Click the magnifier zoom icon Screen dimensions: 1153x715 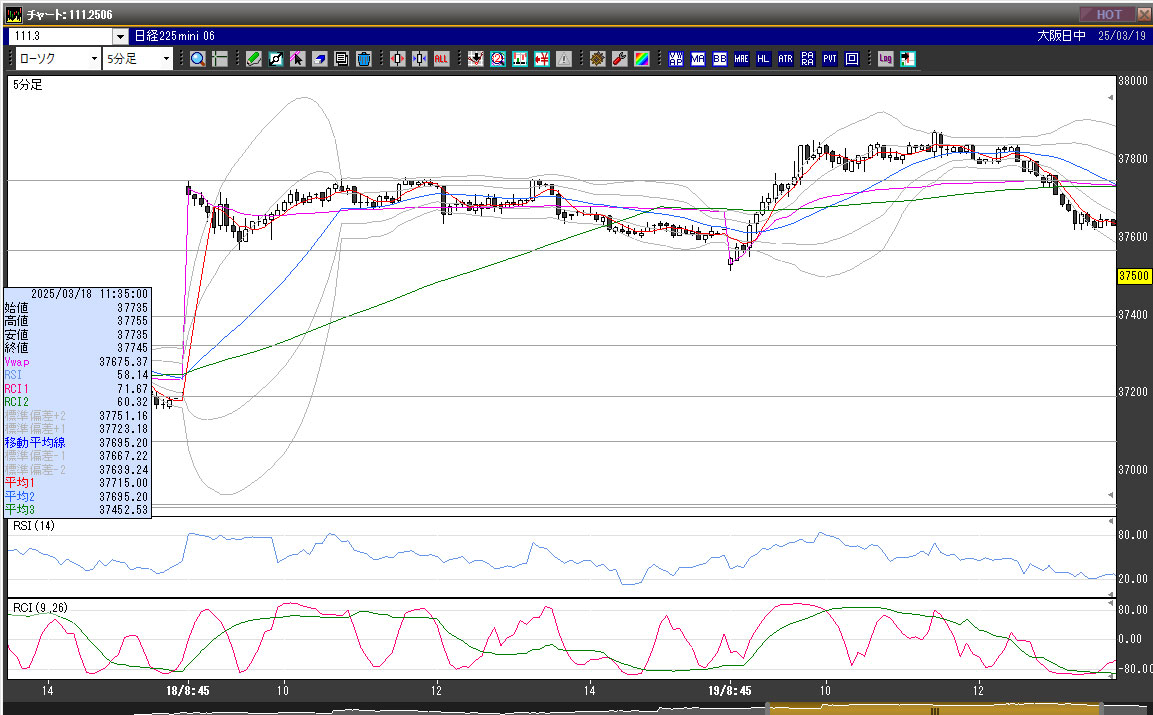click(198, 59)
